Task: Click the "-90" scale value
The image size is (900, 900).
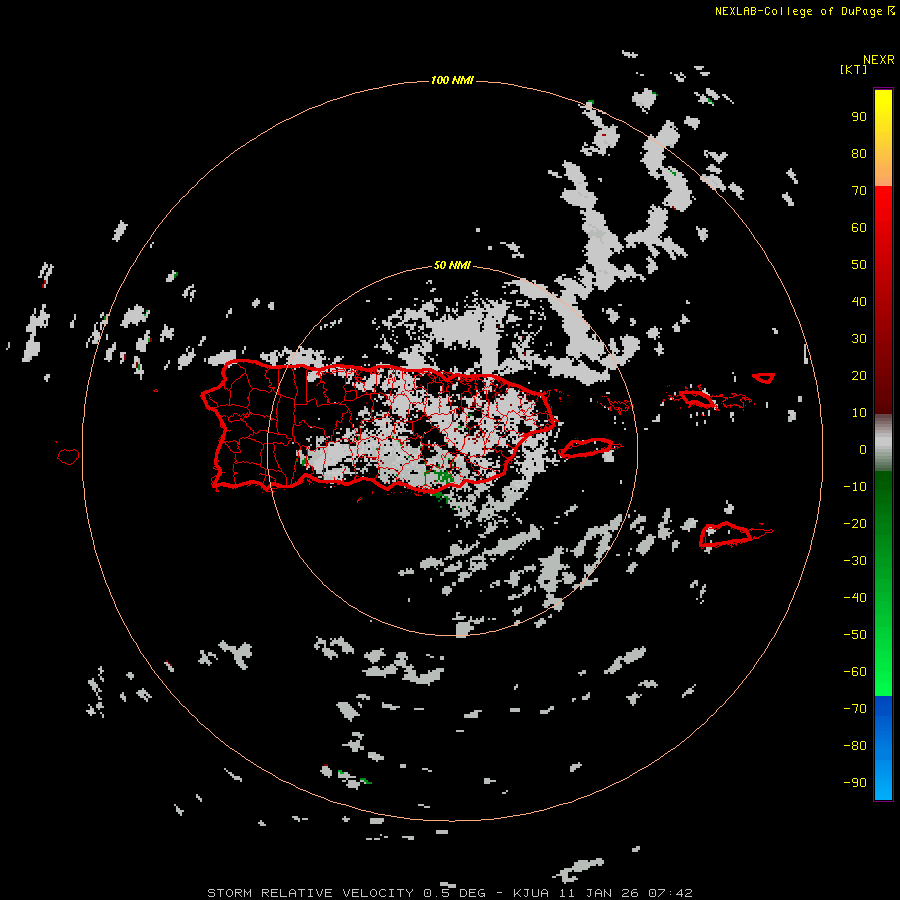Action: pos(855,782)
